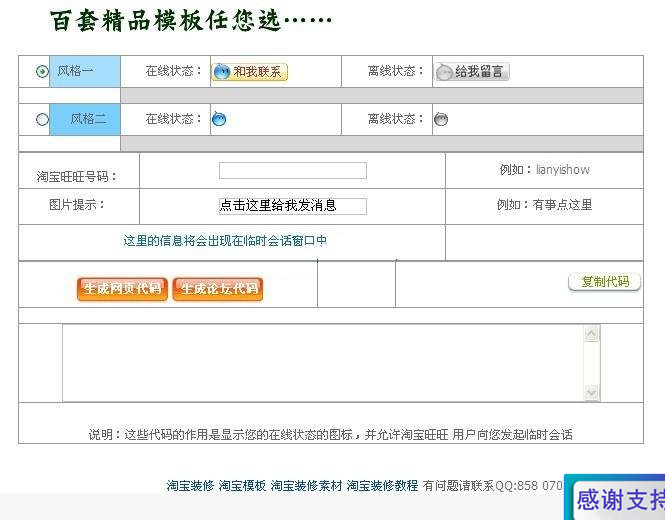665x520 pixels.
Task: Click the 风格一 blue label cell
Action: click(x=85, y=71)
